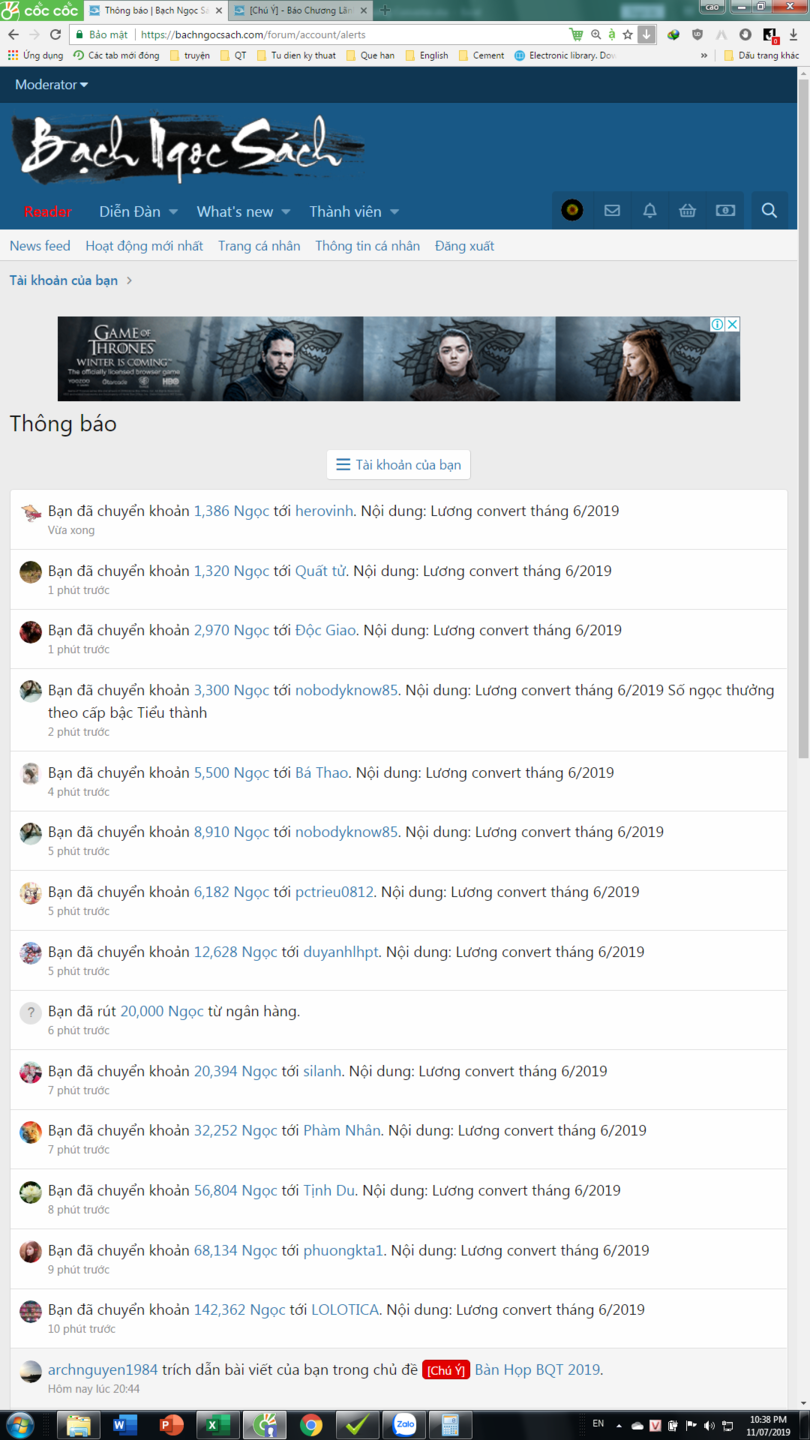Click the Game of Thrones ad banner
Screen dimensions: 810x1440
398,359
